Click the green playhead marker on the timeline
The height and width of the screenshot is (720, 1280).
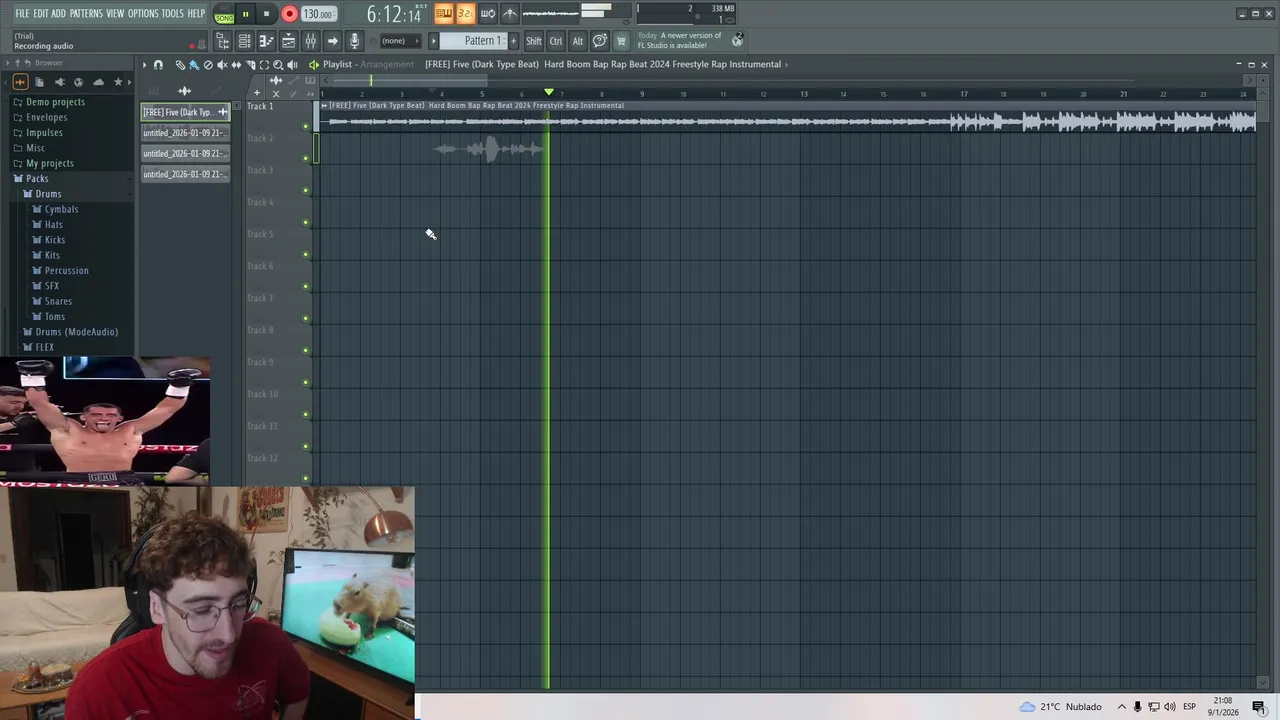click(x=548, y=92)
